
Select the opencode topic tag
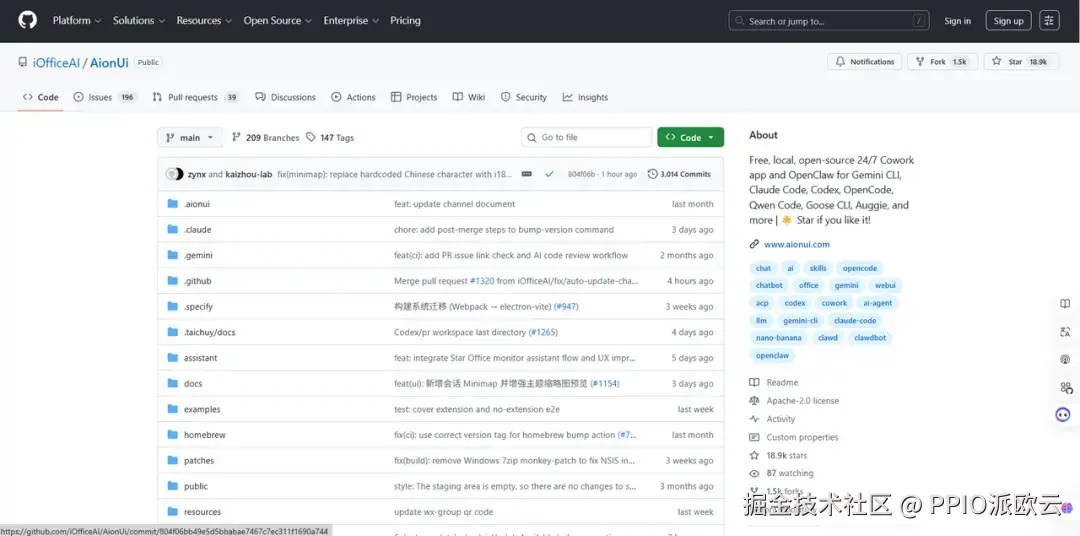coord(860,269)
